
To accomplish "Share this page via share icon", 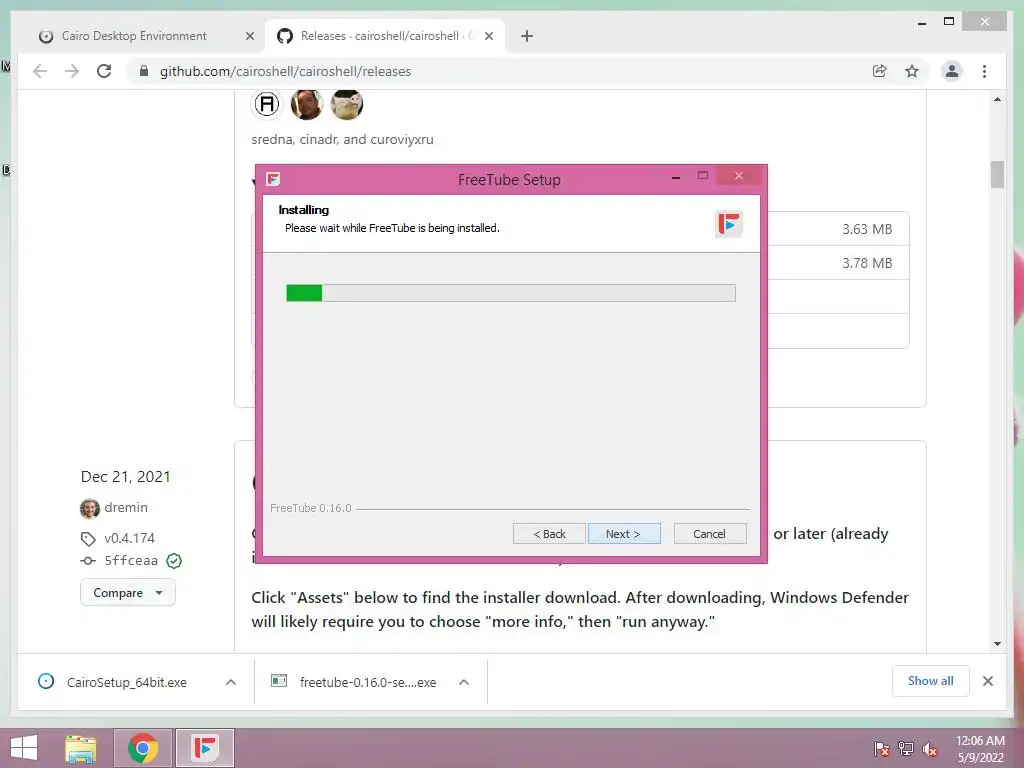I will 880,71.
